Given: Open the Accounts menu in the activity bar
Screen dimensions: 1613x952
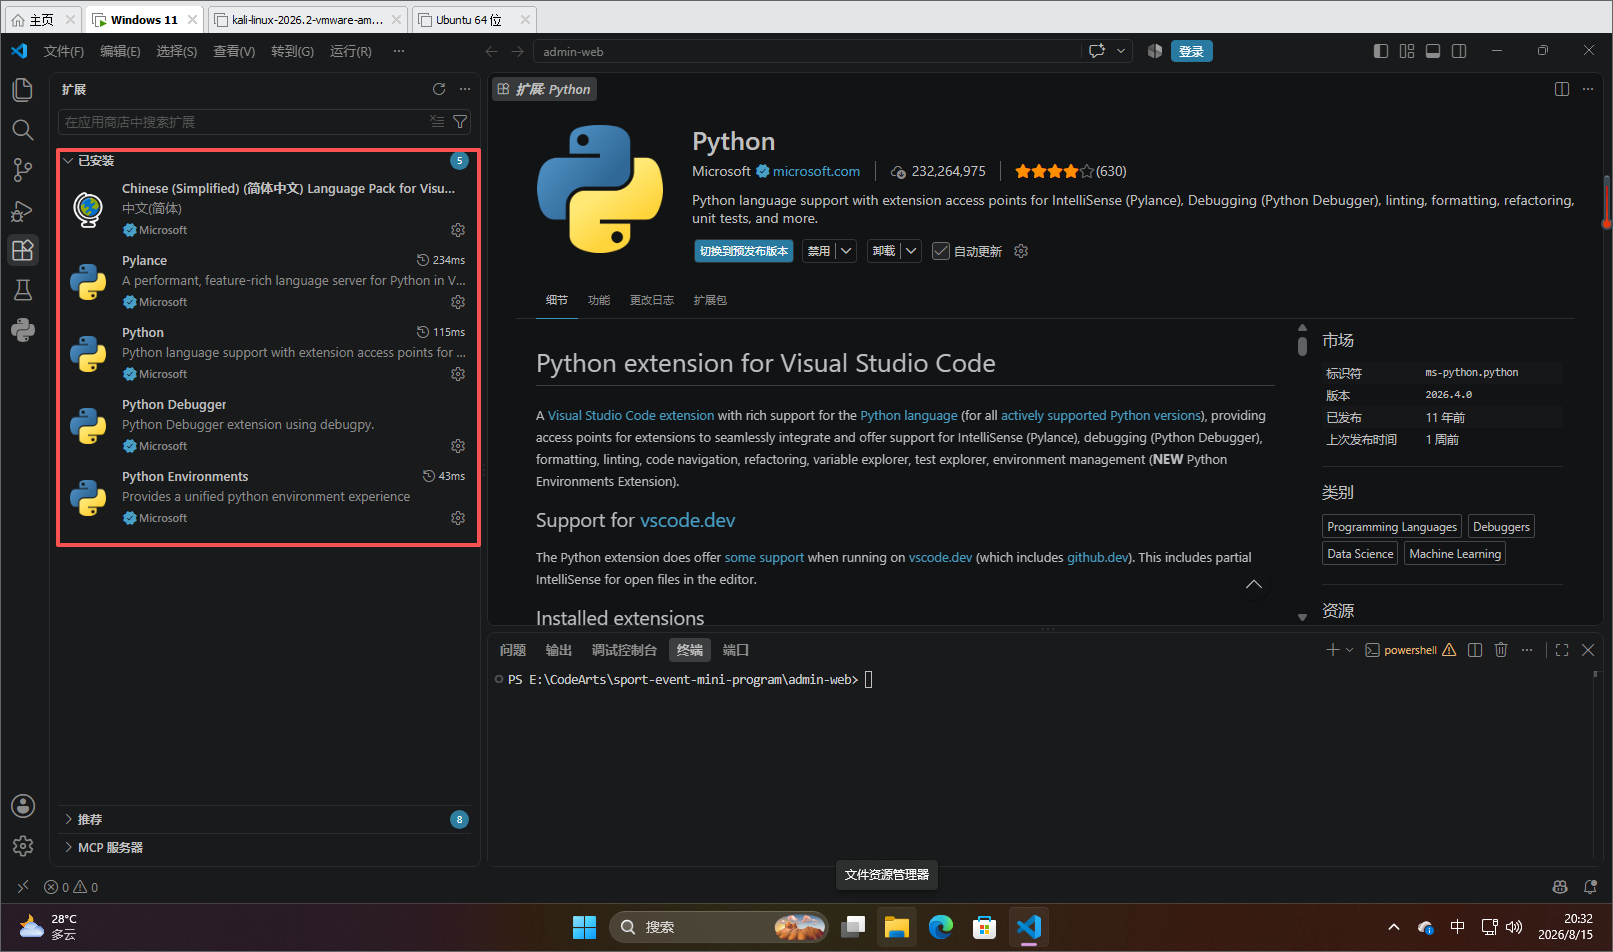Looking at the screenshot, I should 22,806.
